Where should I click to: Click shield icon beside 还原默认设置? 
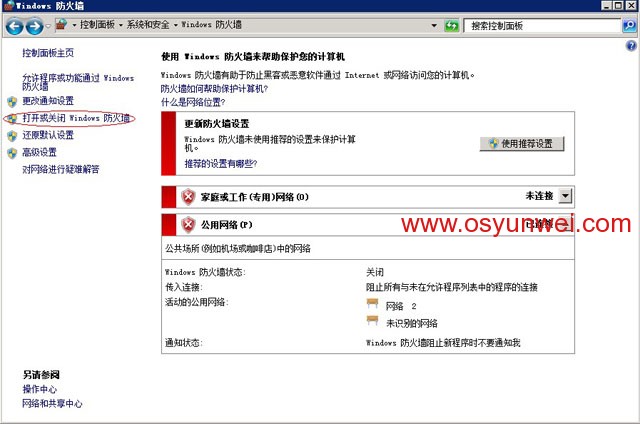click(x=12, y=136)
